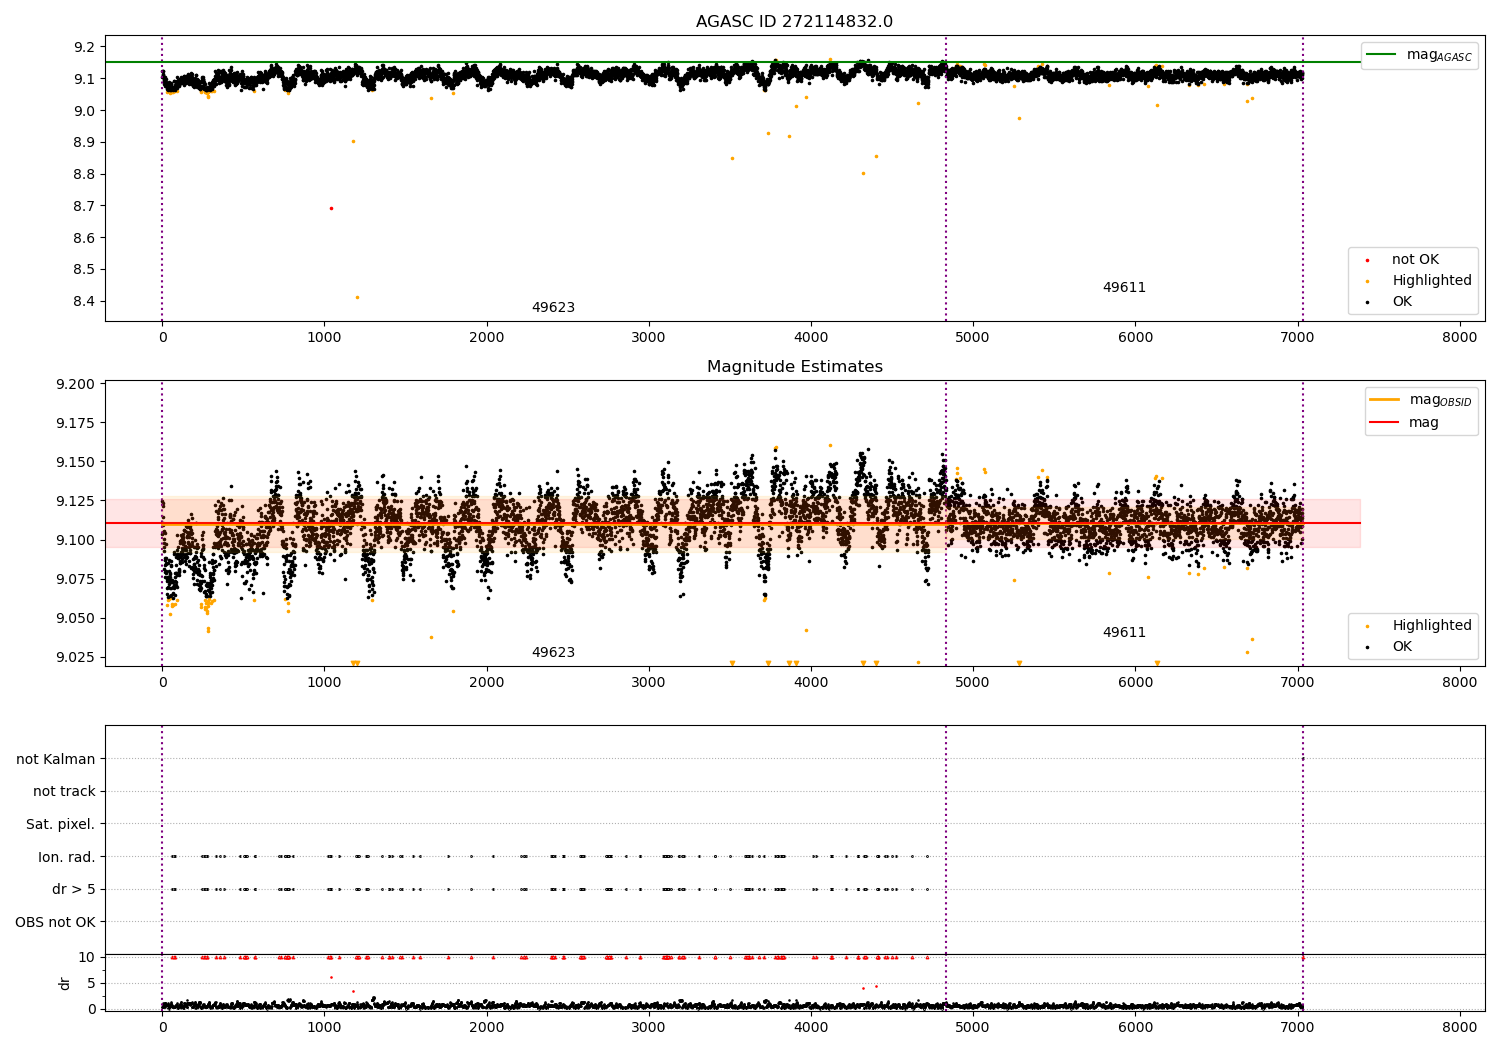Click the '9.175' y-axis tick label
This screenshot has height=1050, width=1500.
pyautogui.click(x=78, y=424)
